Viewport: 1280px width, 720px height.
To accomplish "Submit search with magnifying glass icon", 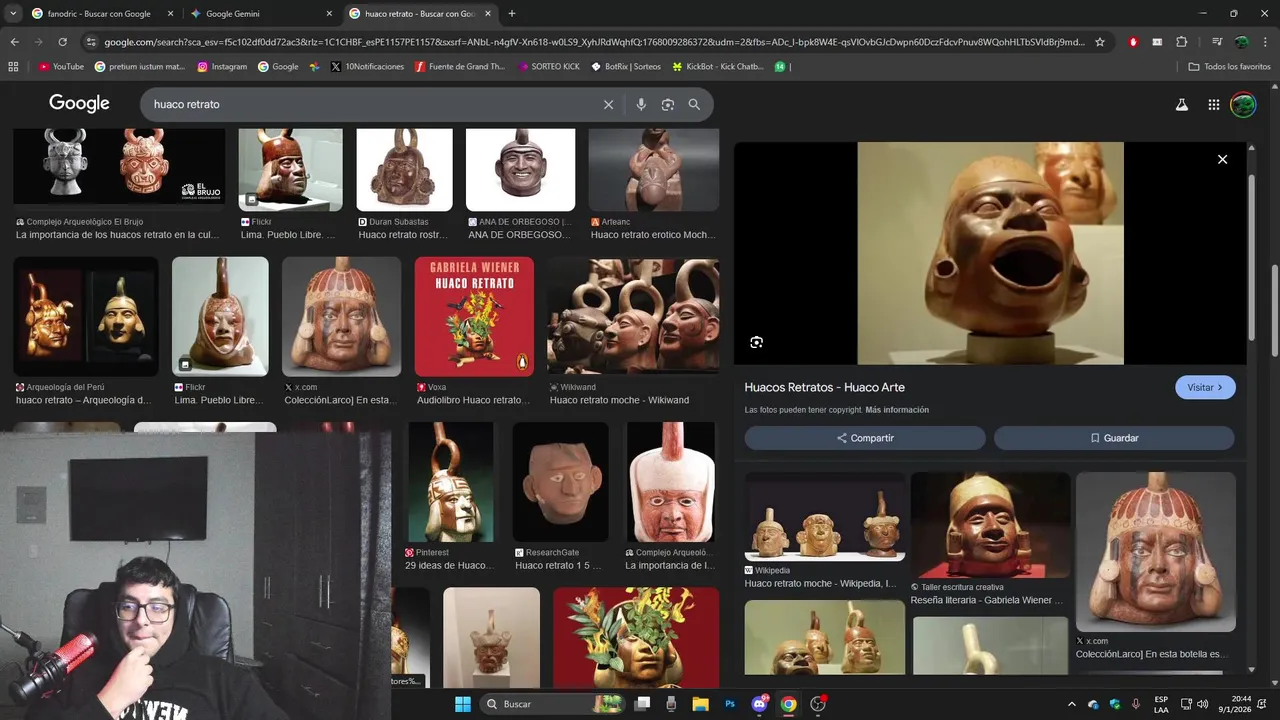I will pyautogui.click(x=694, y=104).
